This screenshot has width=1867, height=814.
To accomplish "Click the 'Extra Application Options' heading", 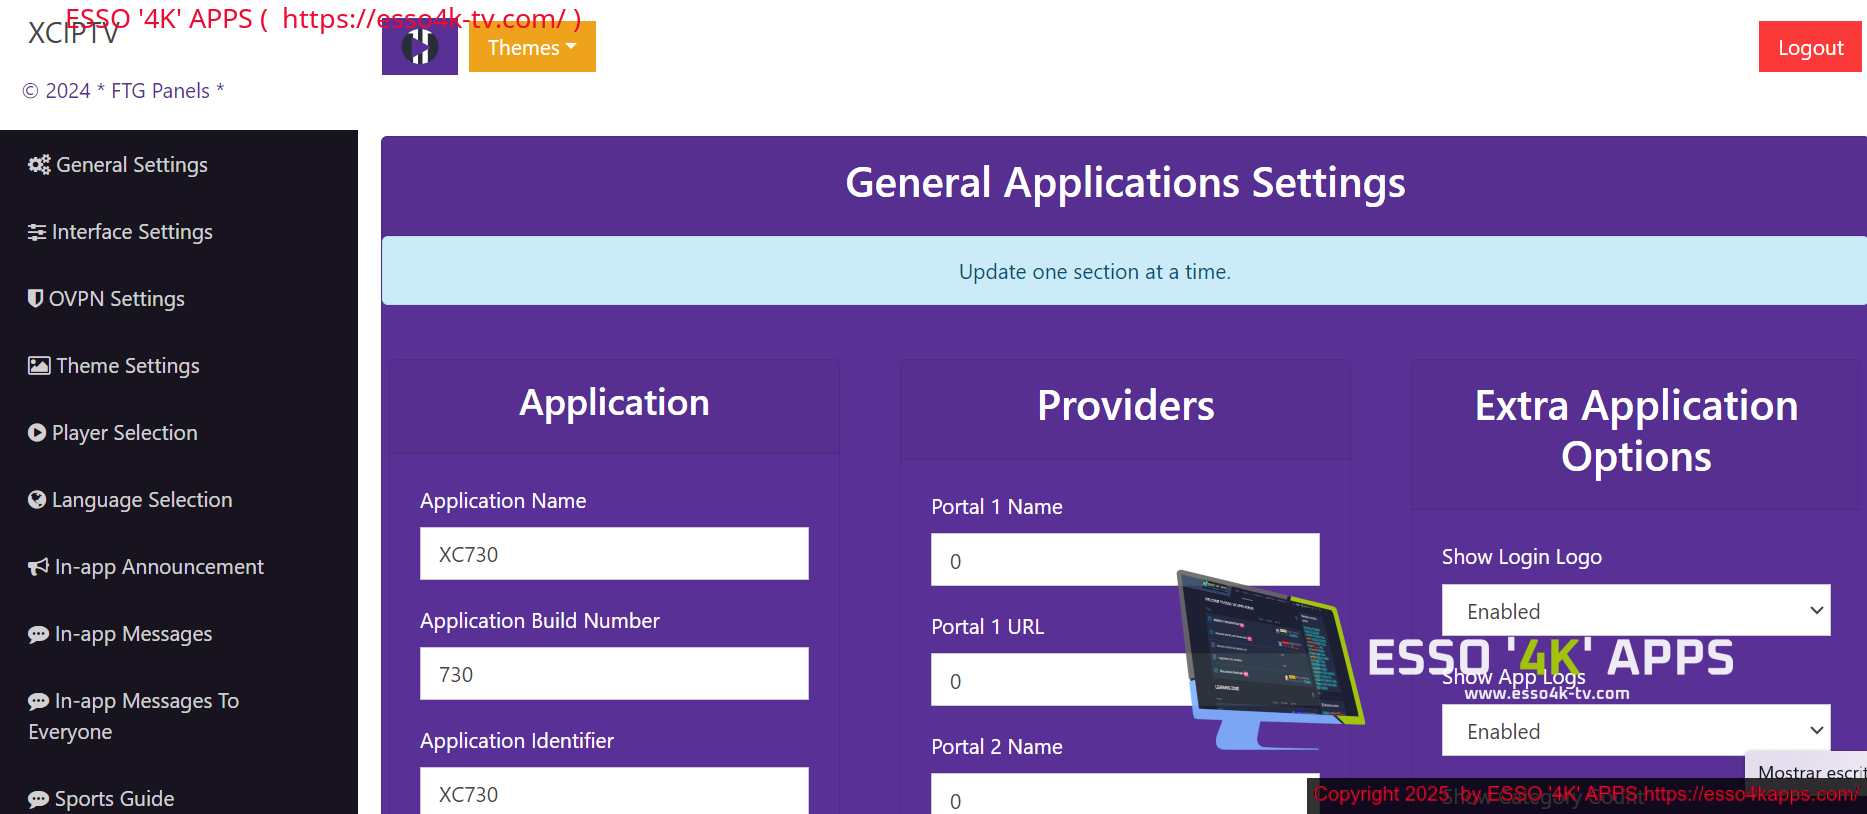I will (x=1636, y=431).
